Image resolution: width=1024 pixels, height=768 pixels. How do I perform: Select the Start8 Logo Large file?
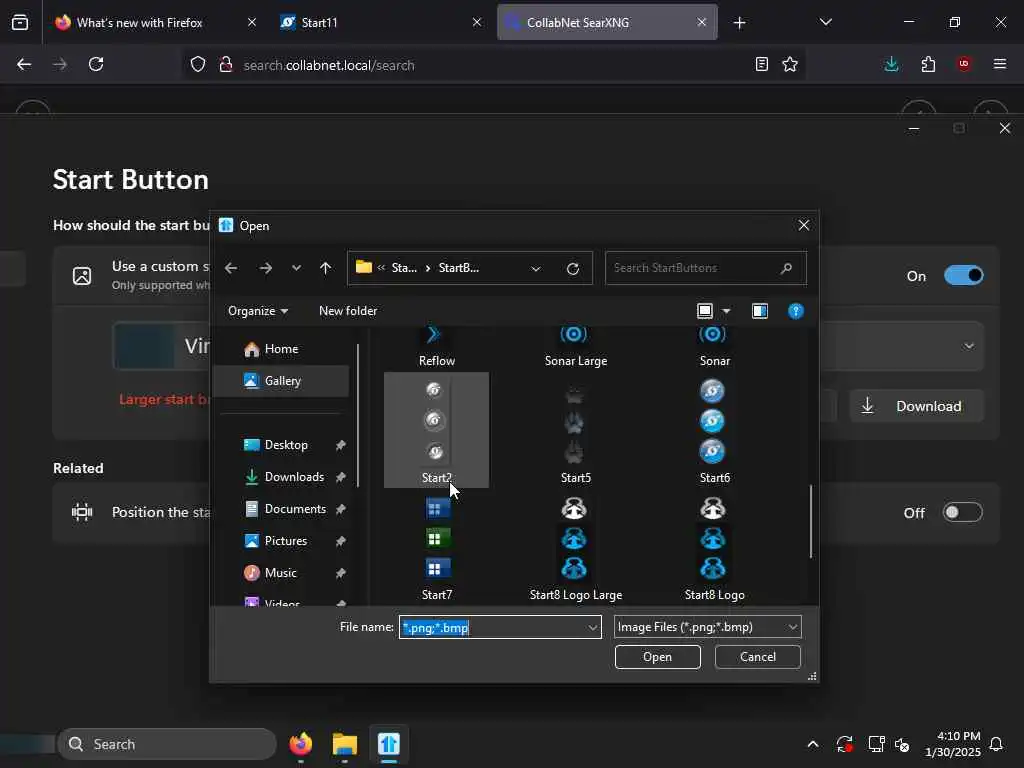[575, 547]
